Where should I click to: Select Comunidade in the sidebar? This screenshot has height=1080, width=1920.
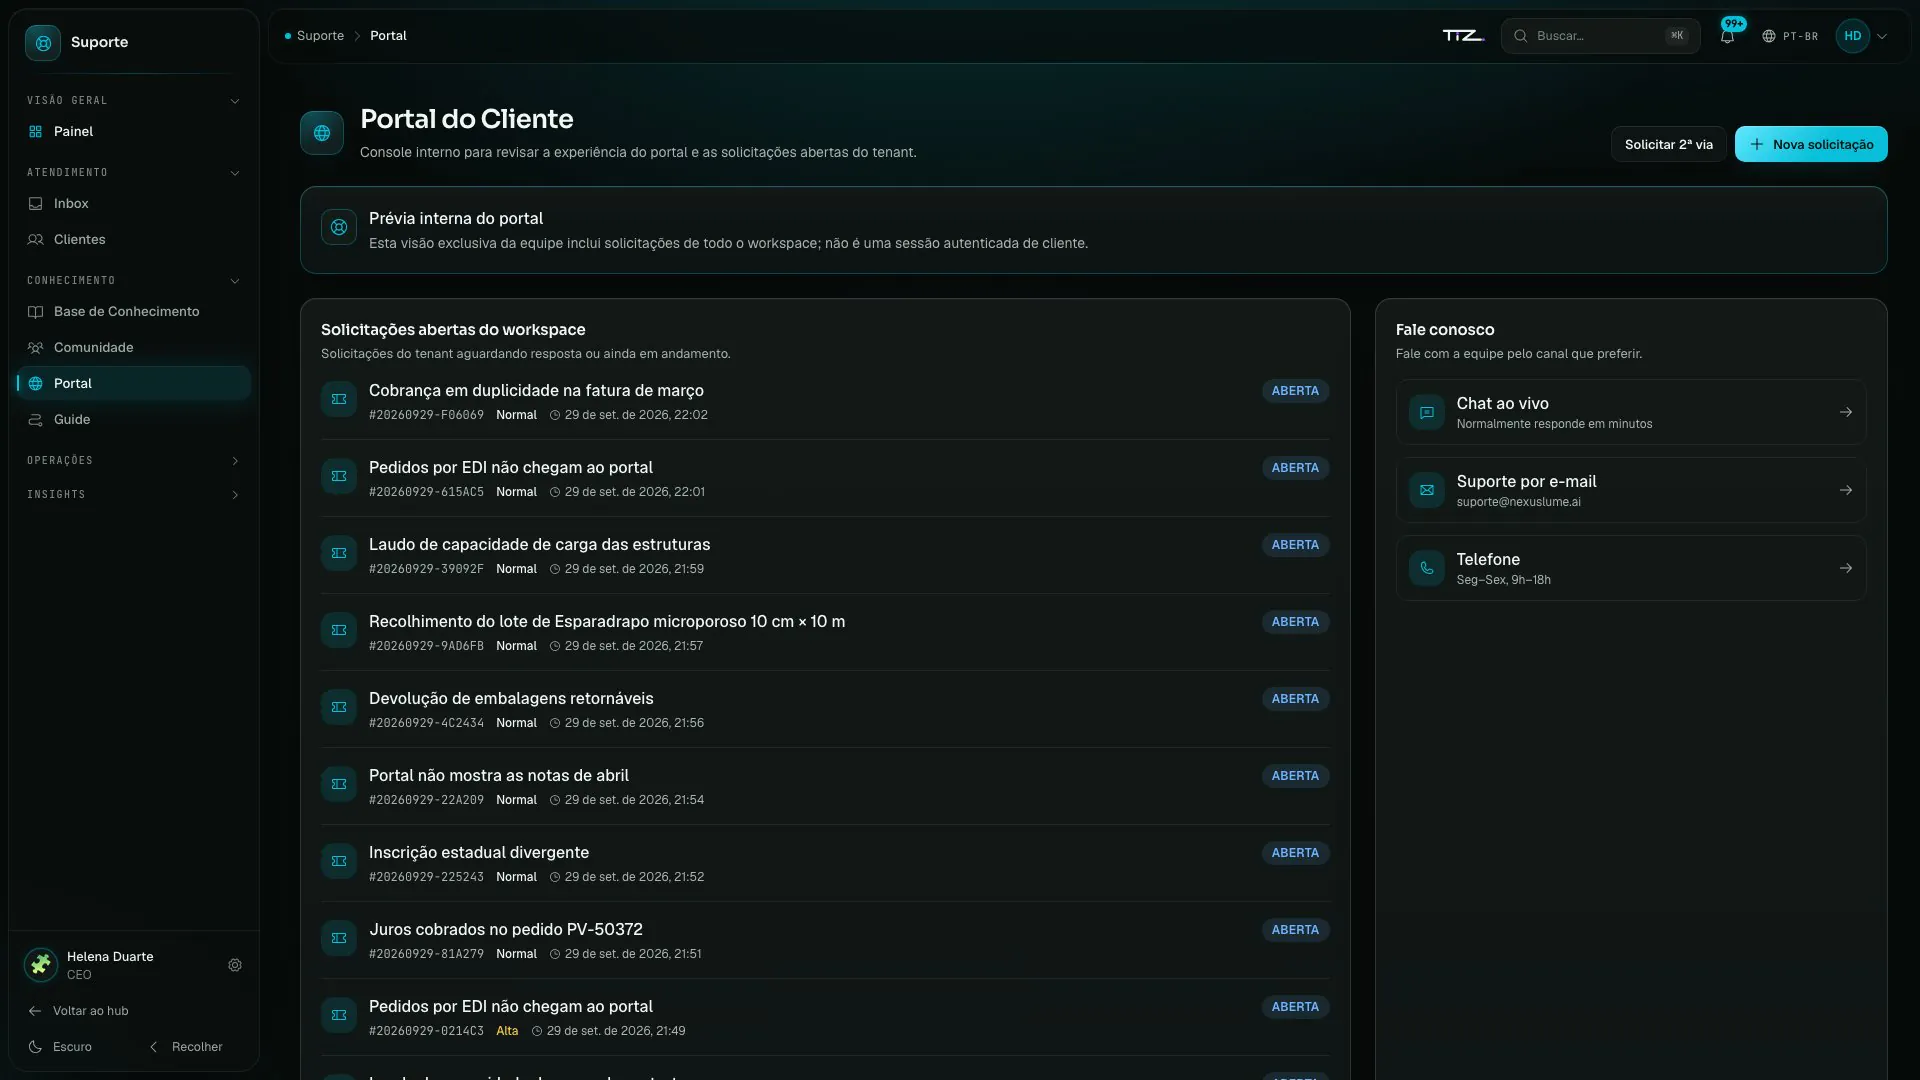(x=134, y=348)
